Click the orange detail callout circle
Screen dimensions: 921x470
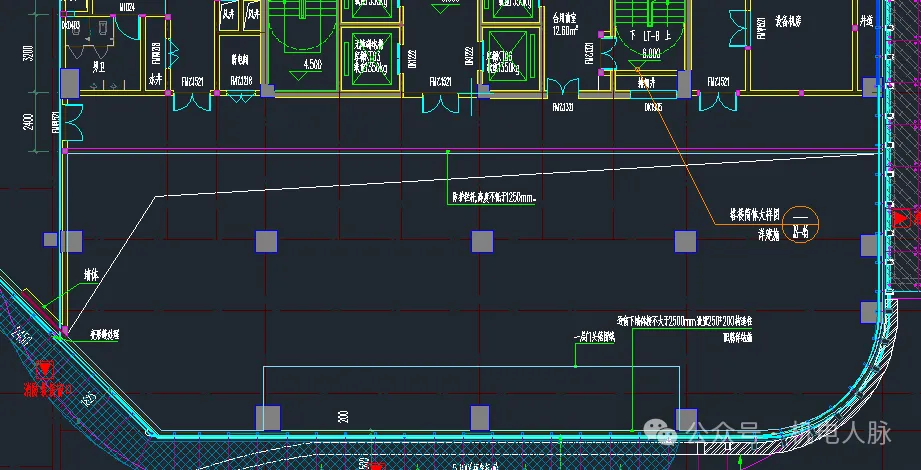(x=799, y=217)
